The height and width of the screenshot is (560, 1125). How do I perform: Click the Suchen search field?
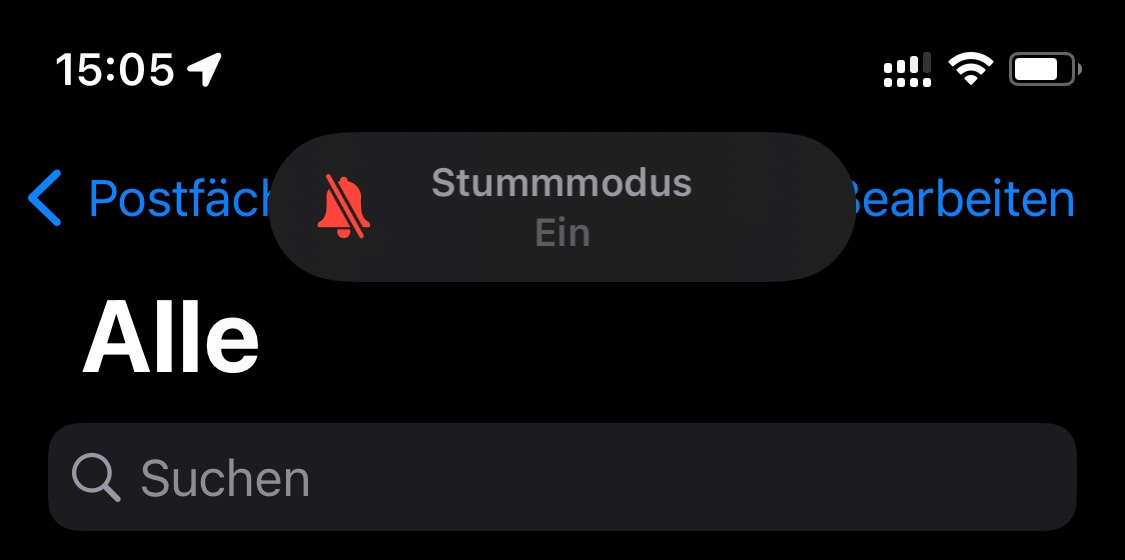coord(562,477)
